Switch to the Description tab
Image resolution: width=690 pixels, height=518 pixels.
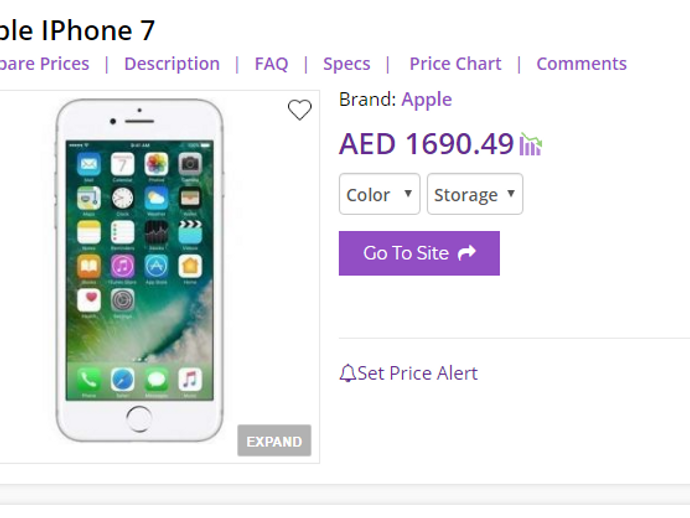tap(171, 64)
